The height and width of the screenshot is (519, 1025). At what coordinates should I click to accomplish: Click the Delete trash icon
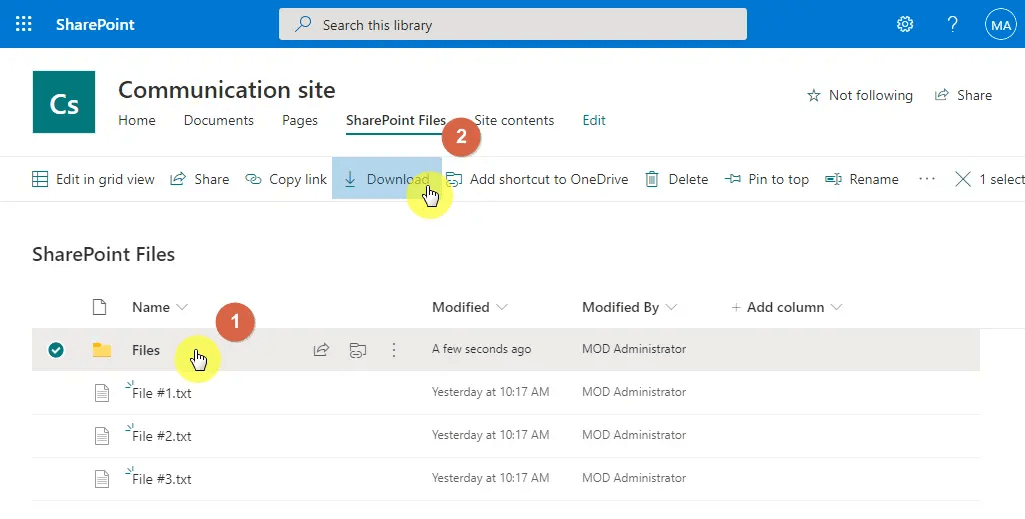click(652, 180)
